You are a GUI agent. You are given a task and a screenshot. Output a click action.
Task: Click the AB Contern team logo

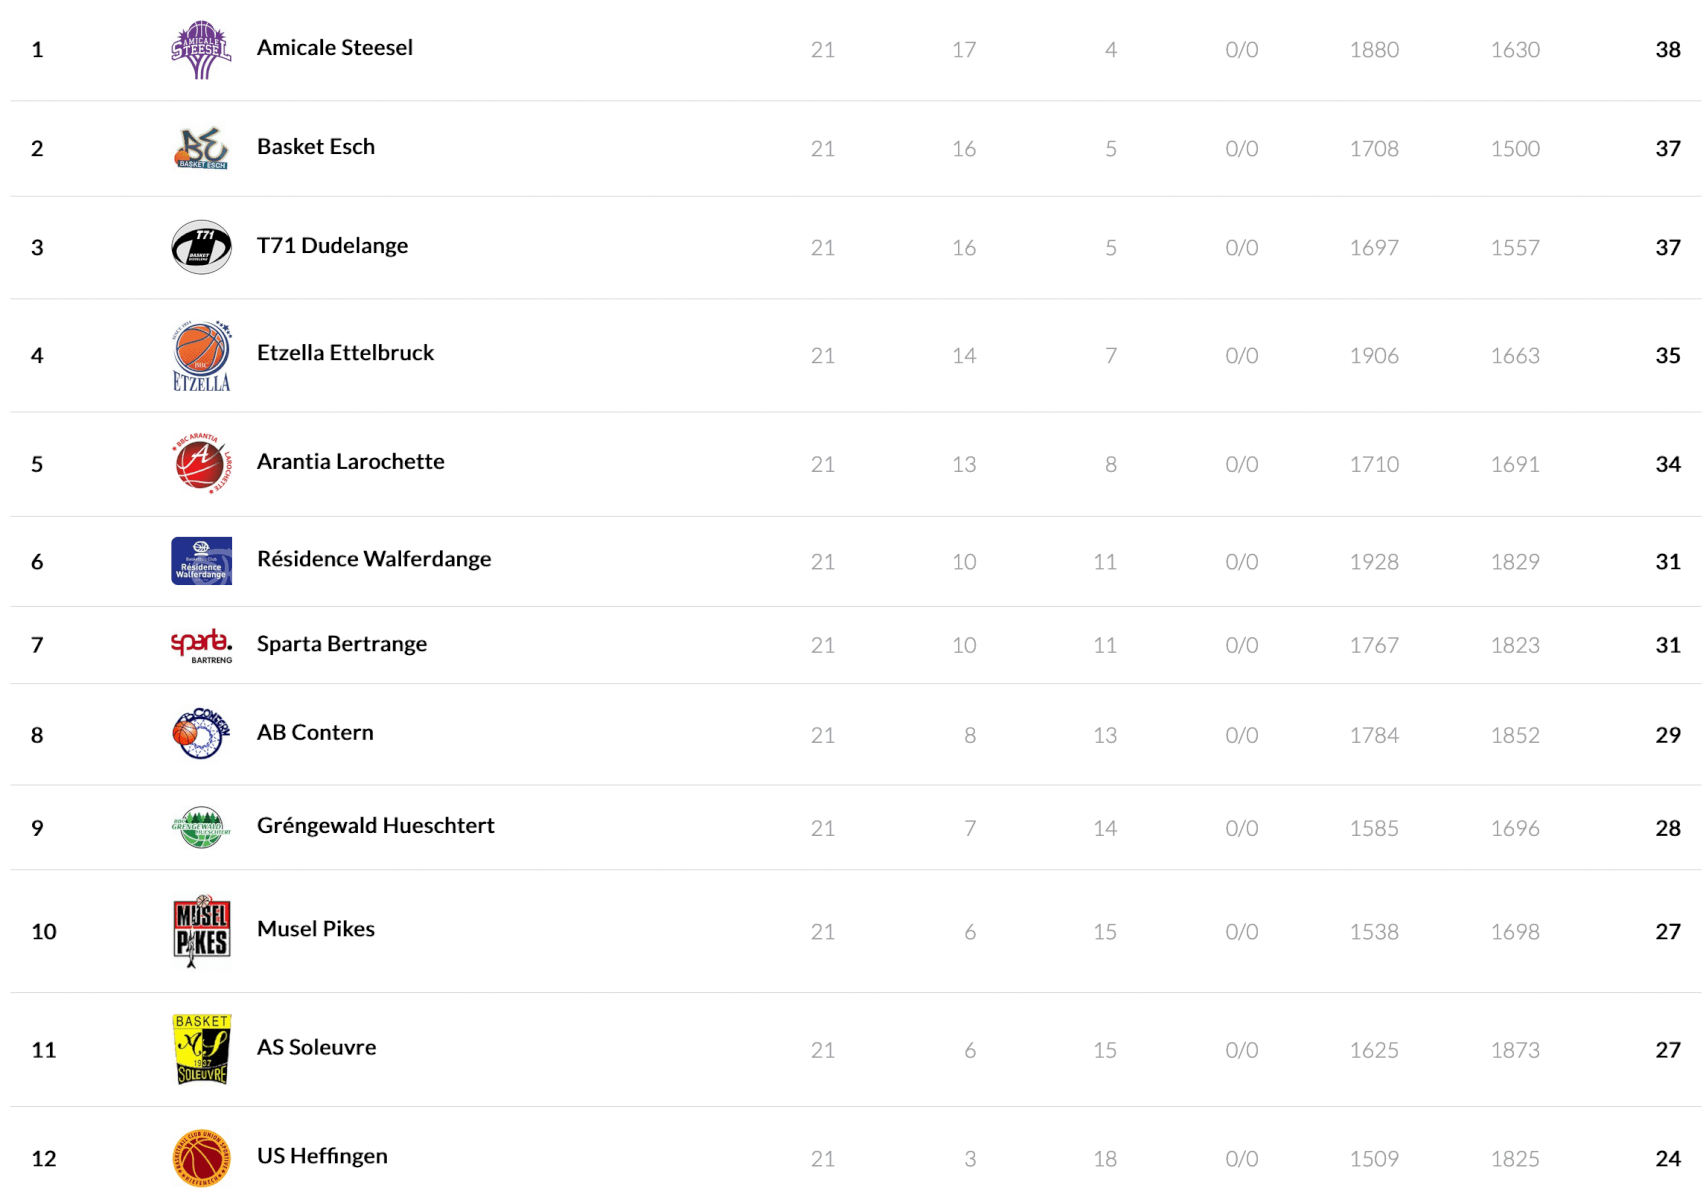click(201, 734)
